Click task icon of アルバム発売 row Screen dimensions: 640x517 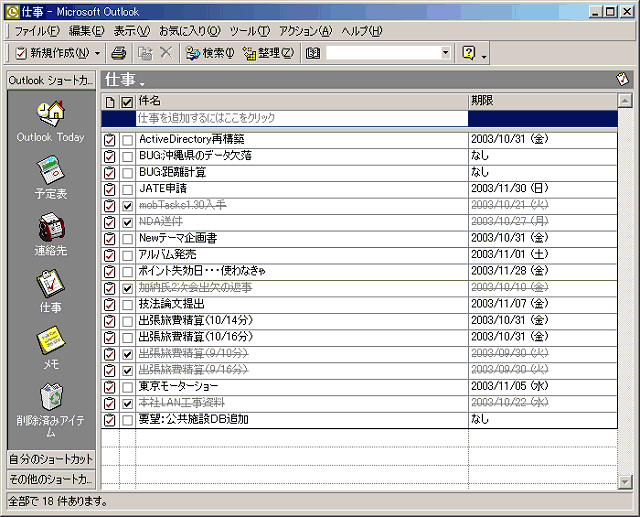tap(109, 255)
